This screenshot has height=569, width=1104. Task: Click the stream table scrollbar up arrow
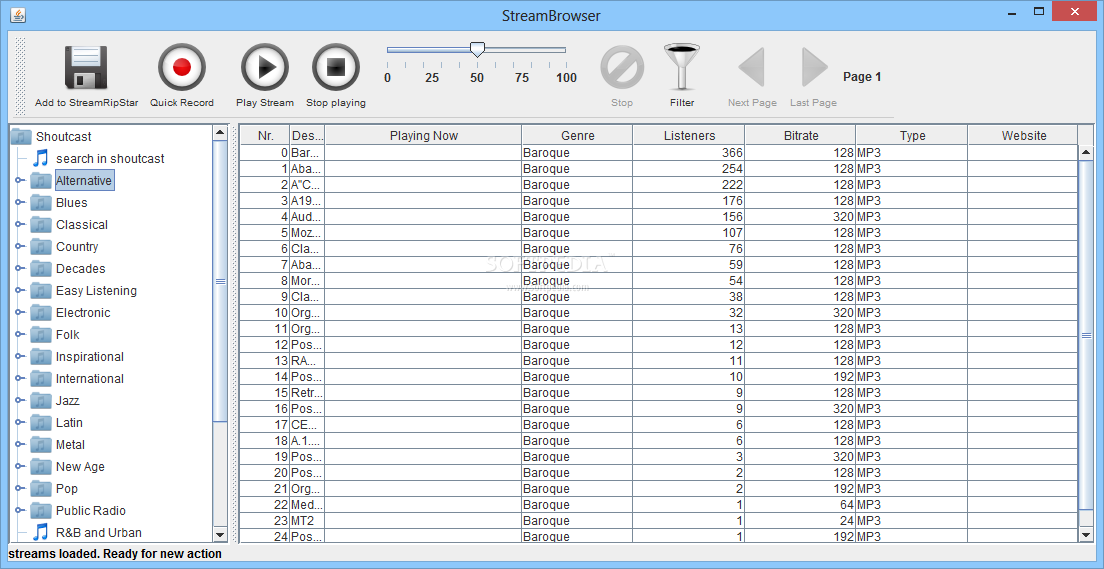coord(1086,152)
